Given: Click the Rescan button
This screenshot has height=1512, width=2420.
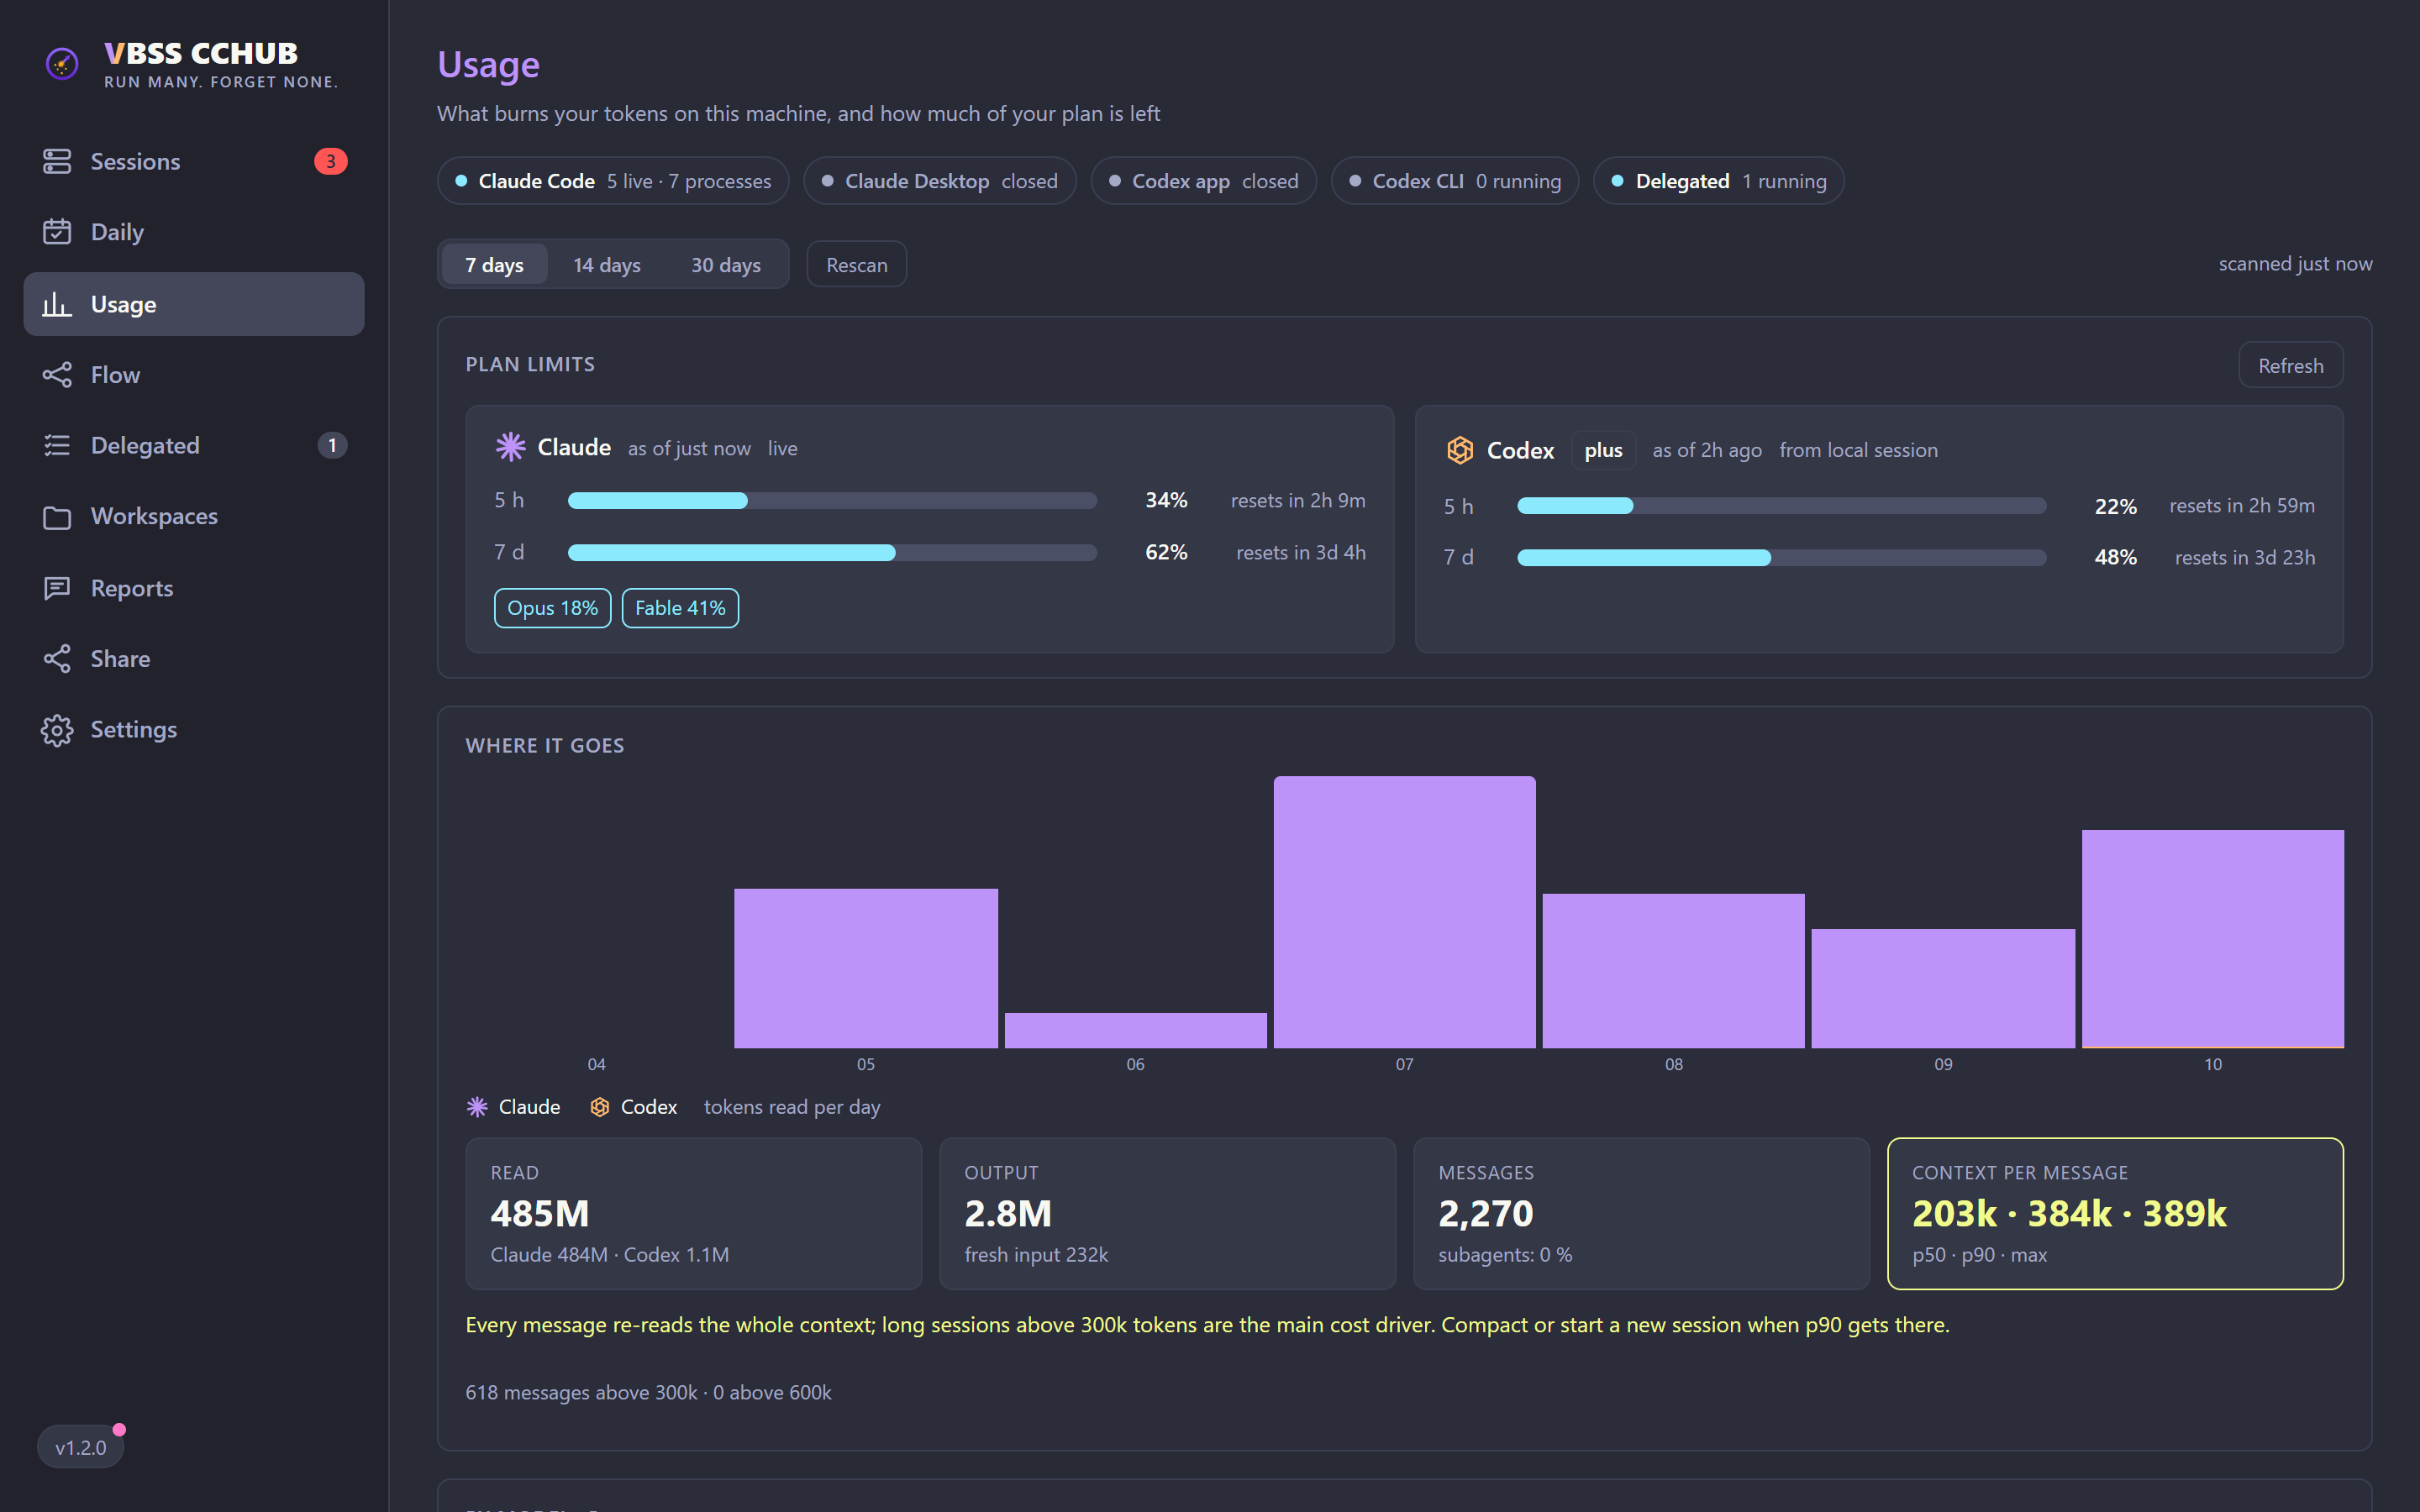Looking at the screenshot, I should point(857,265).
